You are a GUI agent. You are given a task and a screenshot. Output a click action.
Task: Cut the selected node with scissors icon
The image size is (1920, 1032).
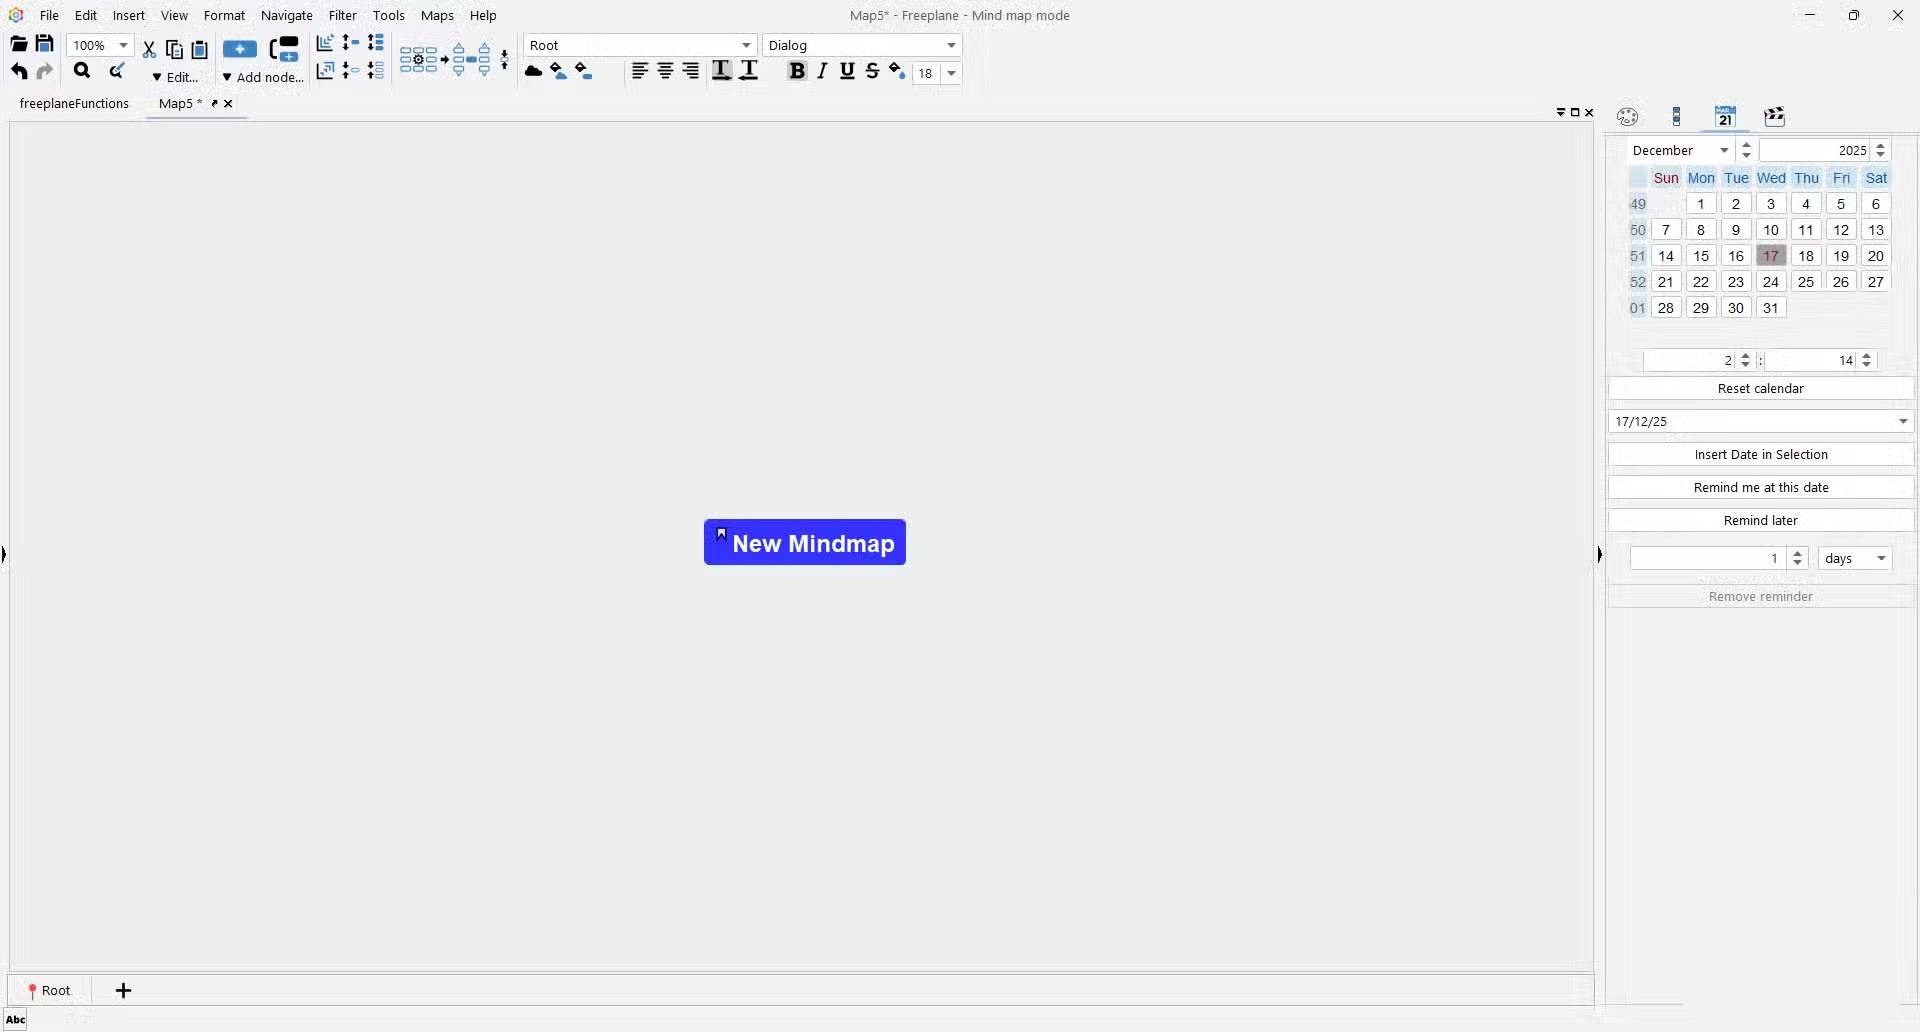pos(149,49)
